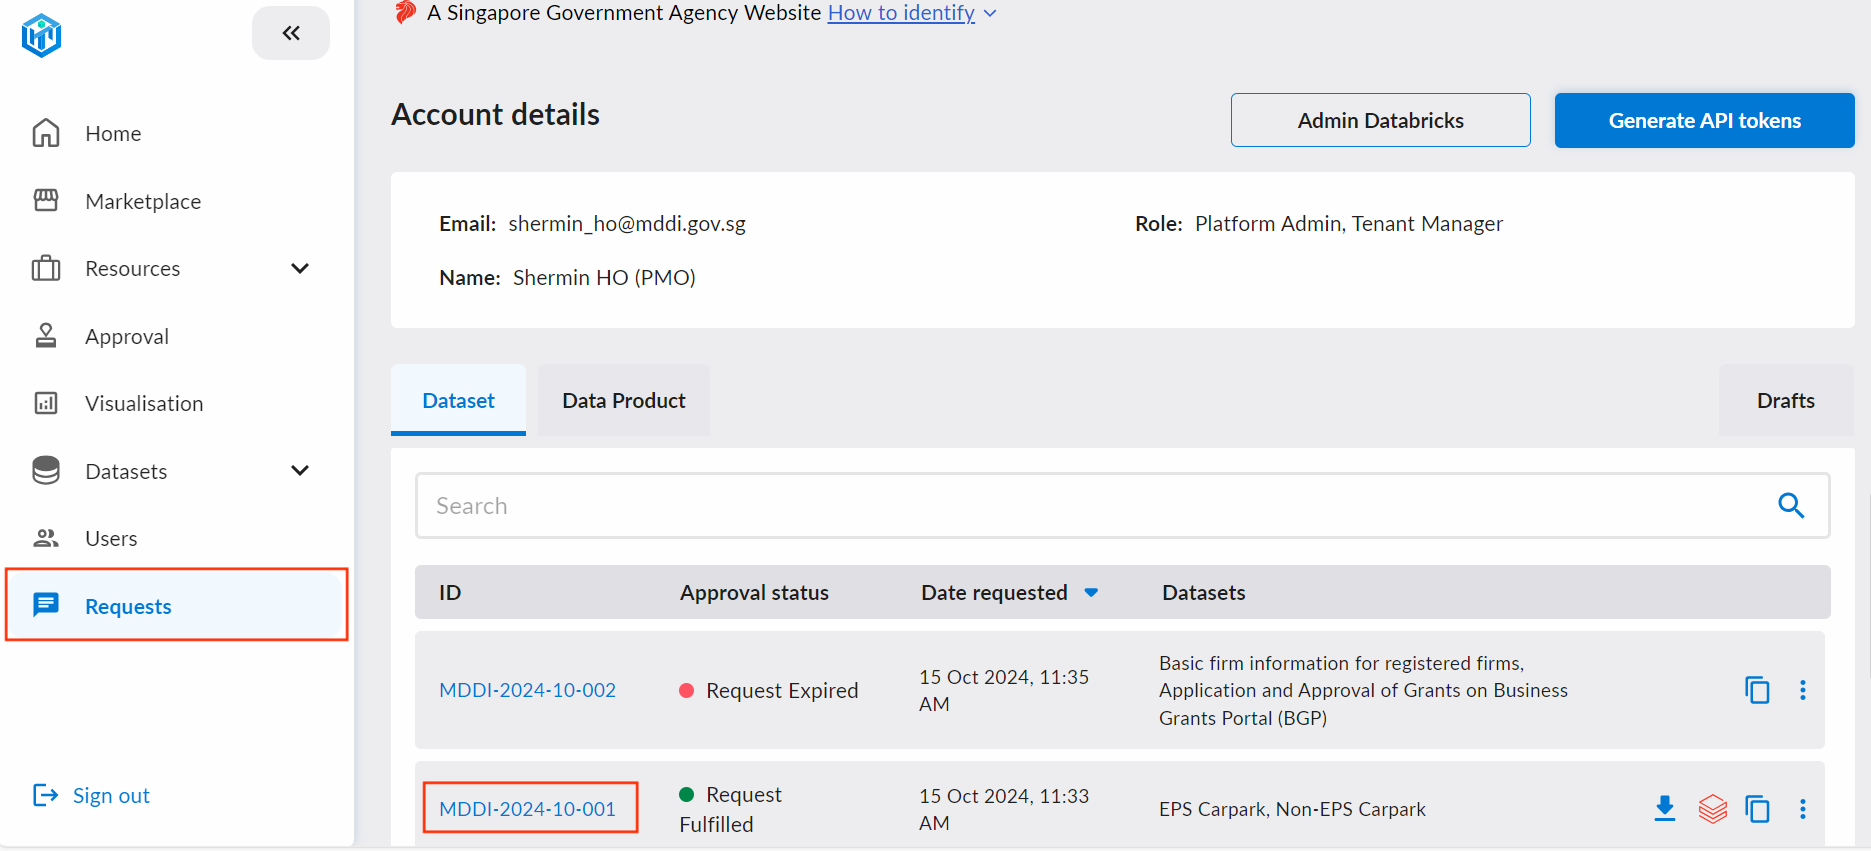Copy request MDDI-2024-10-001 using the duplicate icon
The height and width of the screenshot is (851, 1871).
click(x=1757, y=808)
